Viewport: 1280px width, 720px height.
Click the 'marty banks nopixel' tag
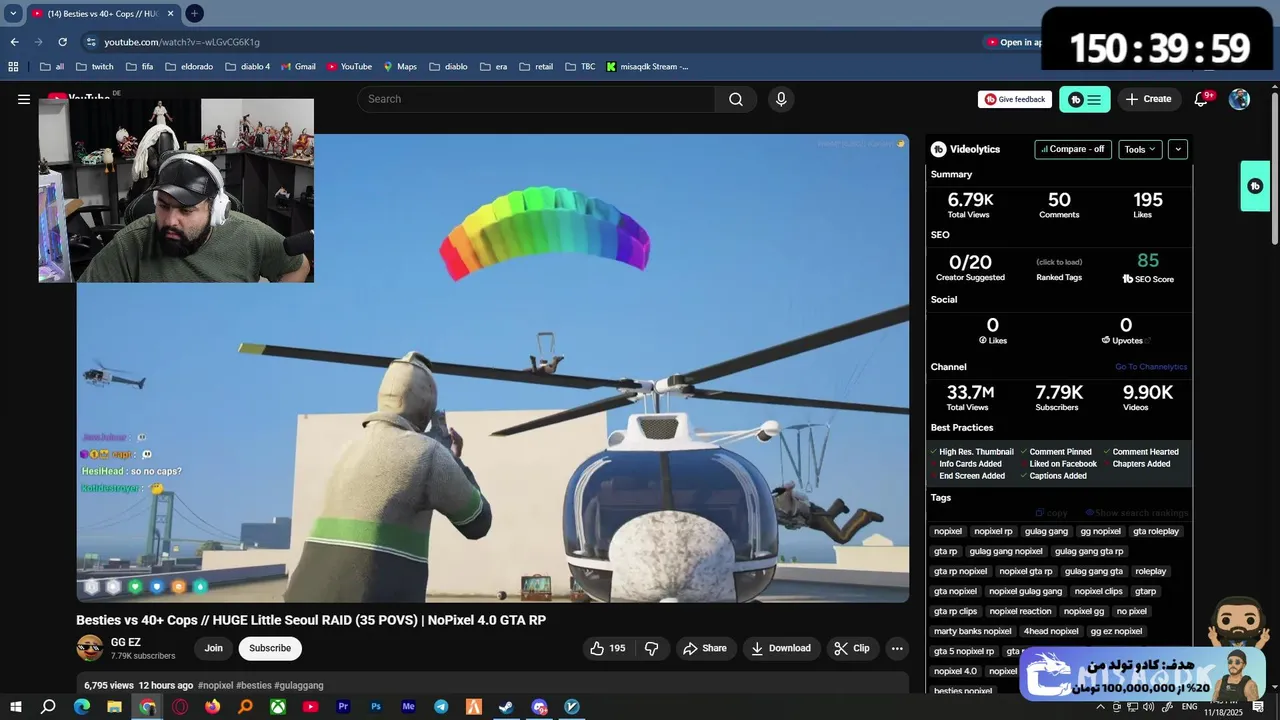(972, 631)
